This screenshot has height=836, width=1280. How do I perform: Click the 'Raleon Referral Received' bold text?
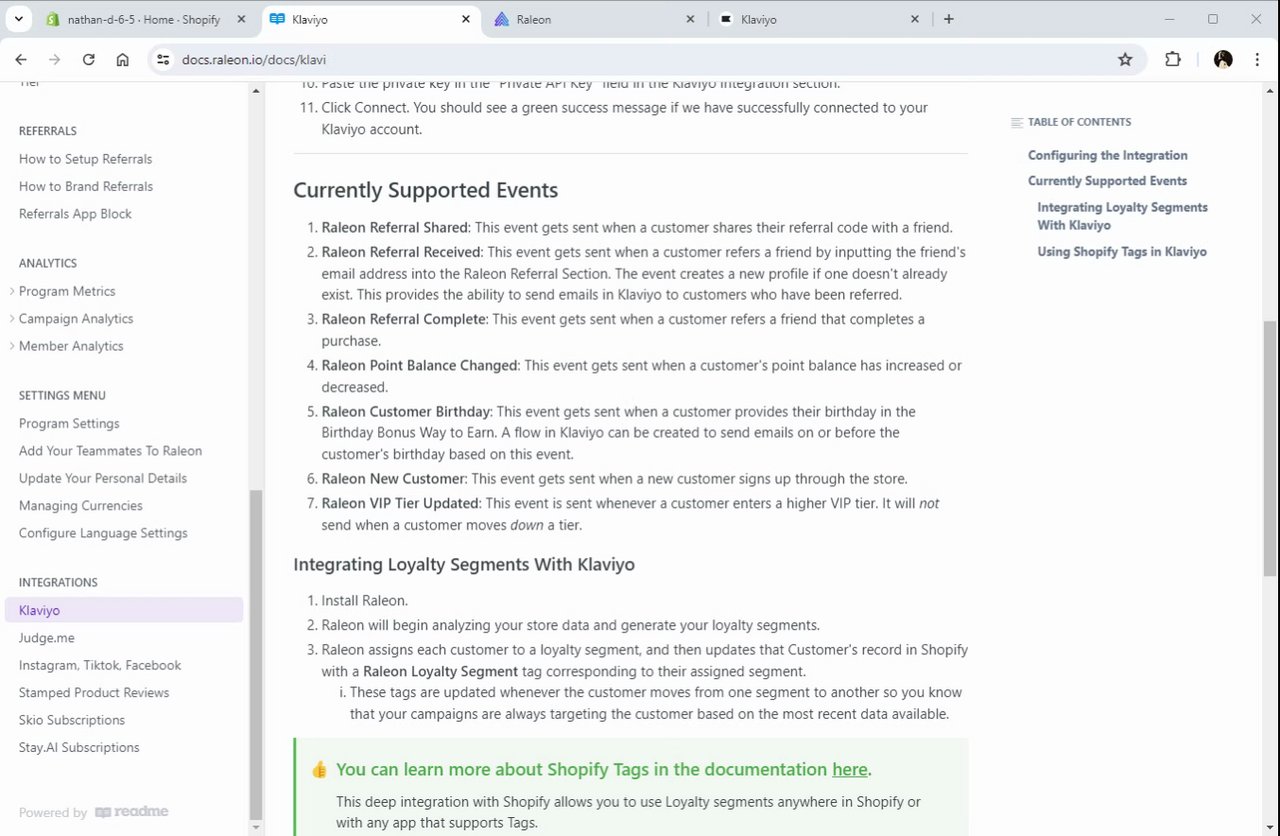coord(401,253)
